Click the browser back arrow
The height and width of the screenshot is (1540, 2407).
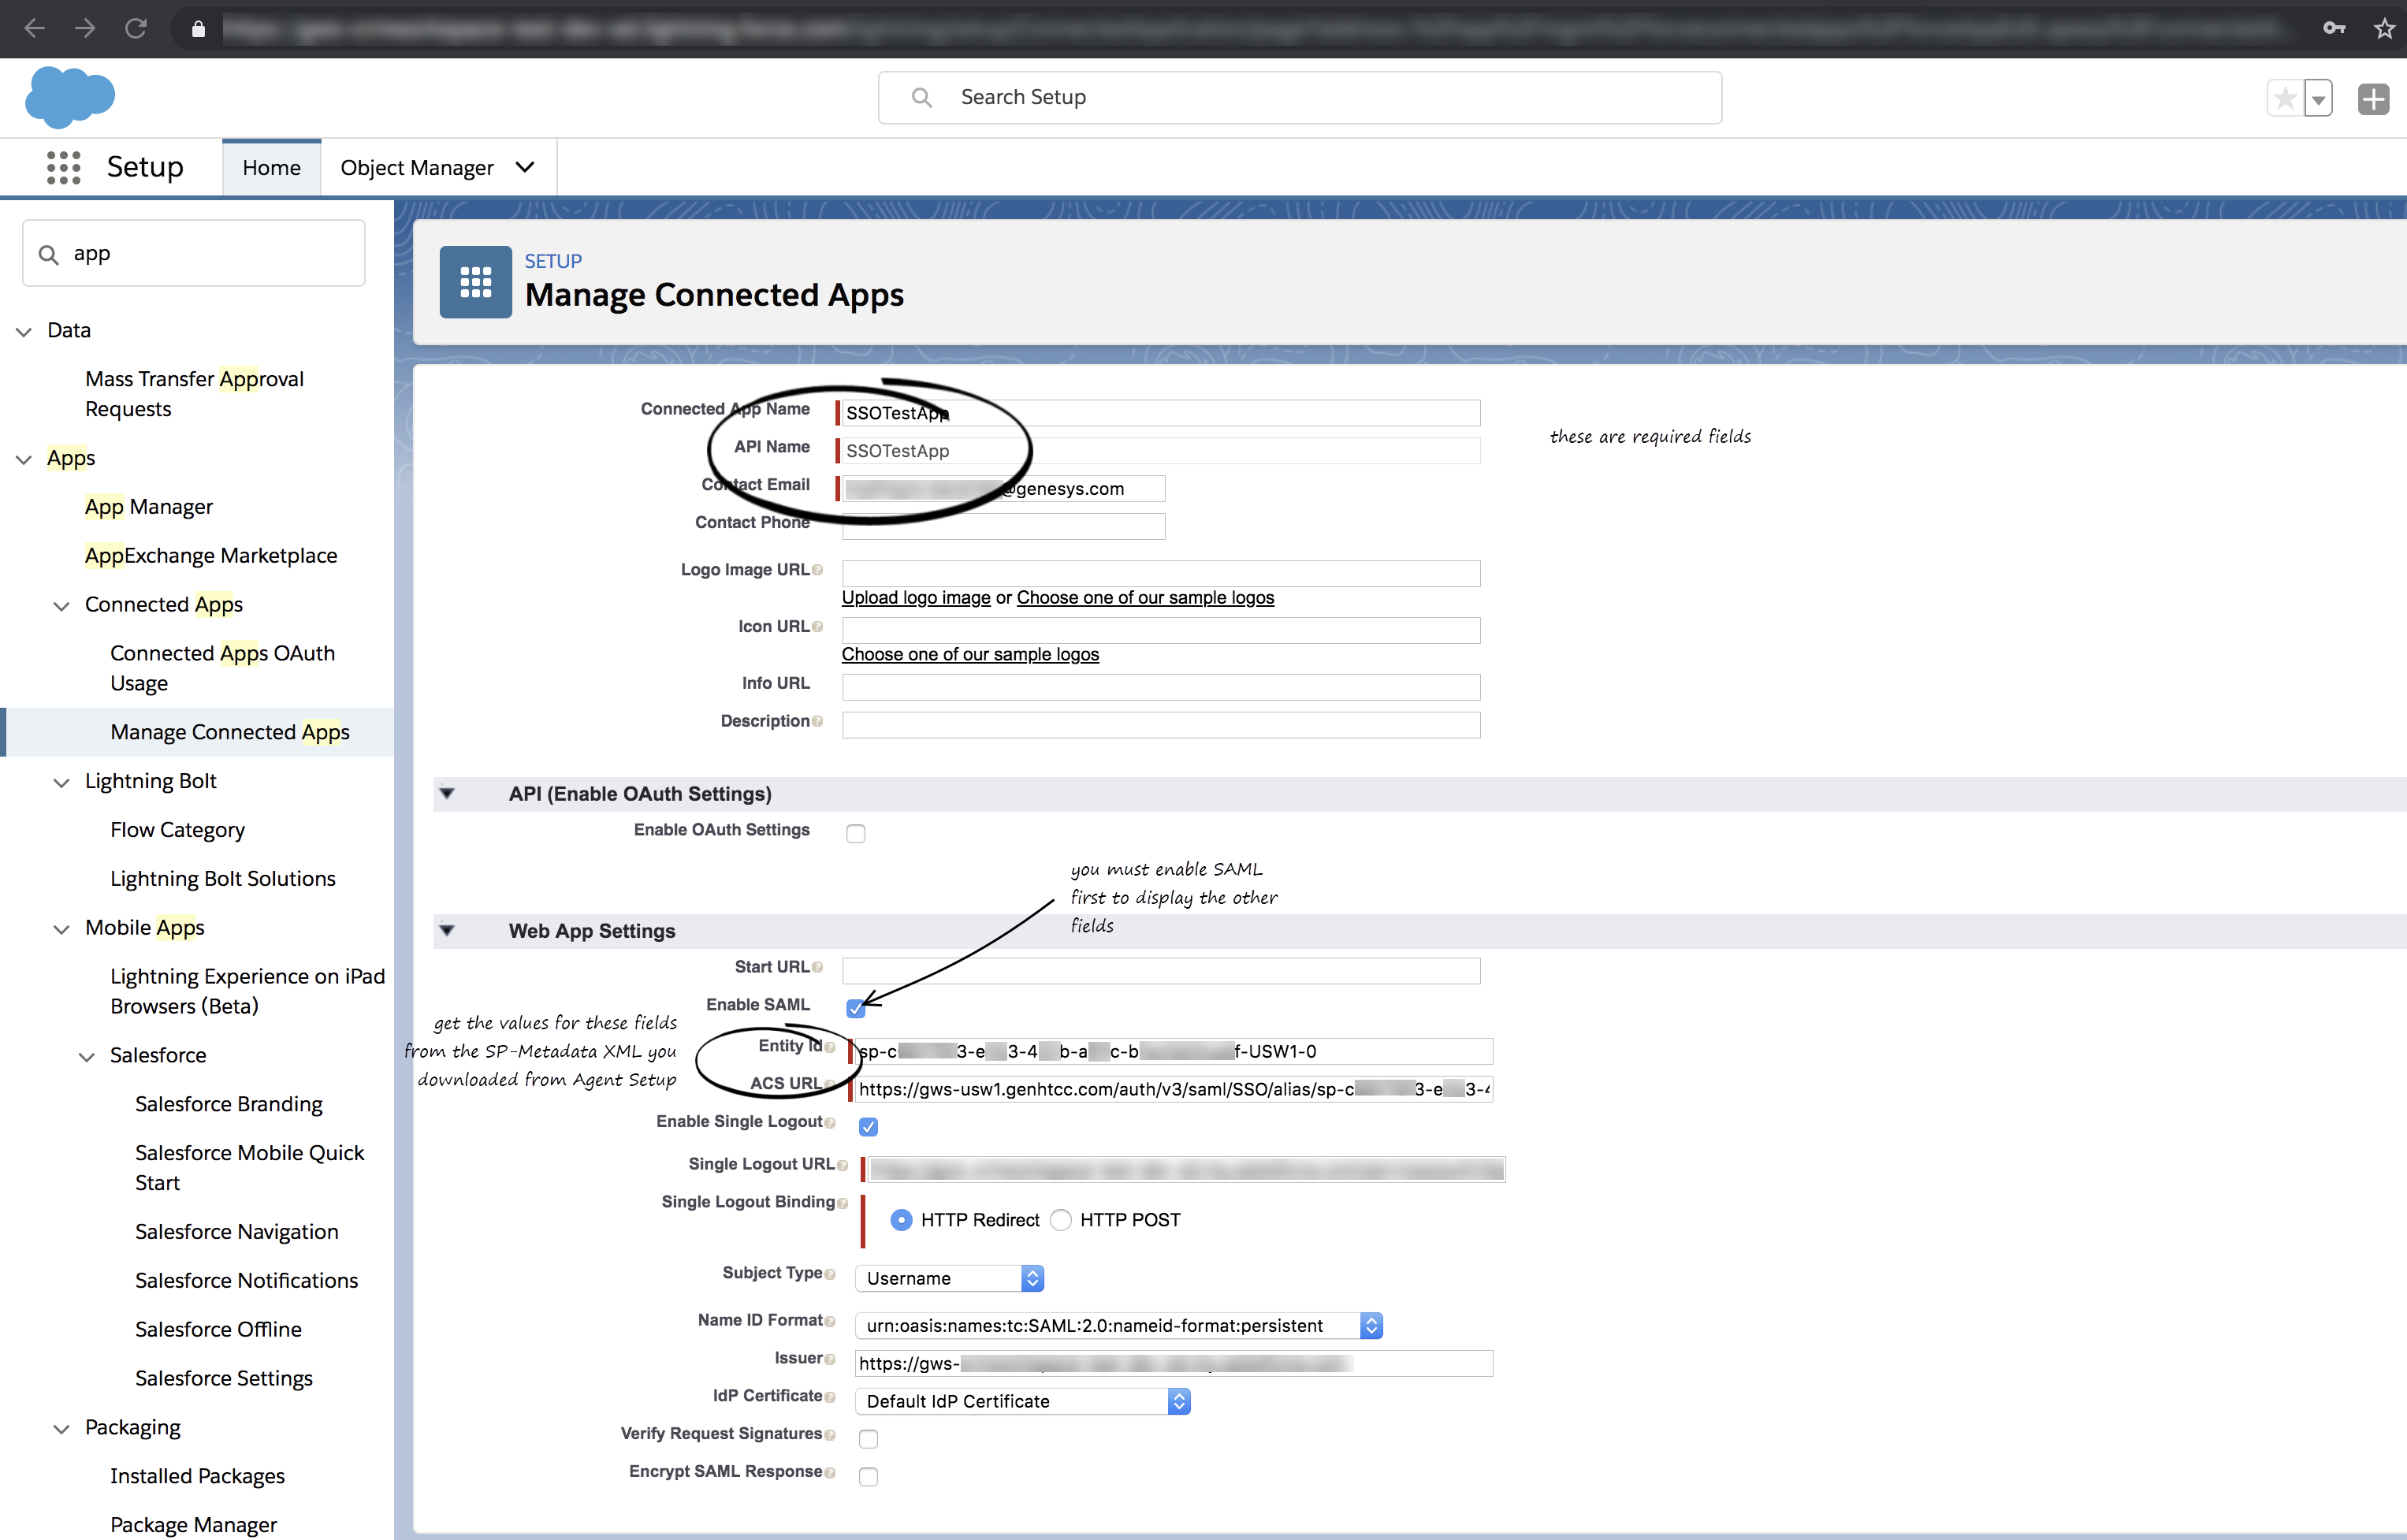click(x=35, y=28)
